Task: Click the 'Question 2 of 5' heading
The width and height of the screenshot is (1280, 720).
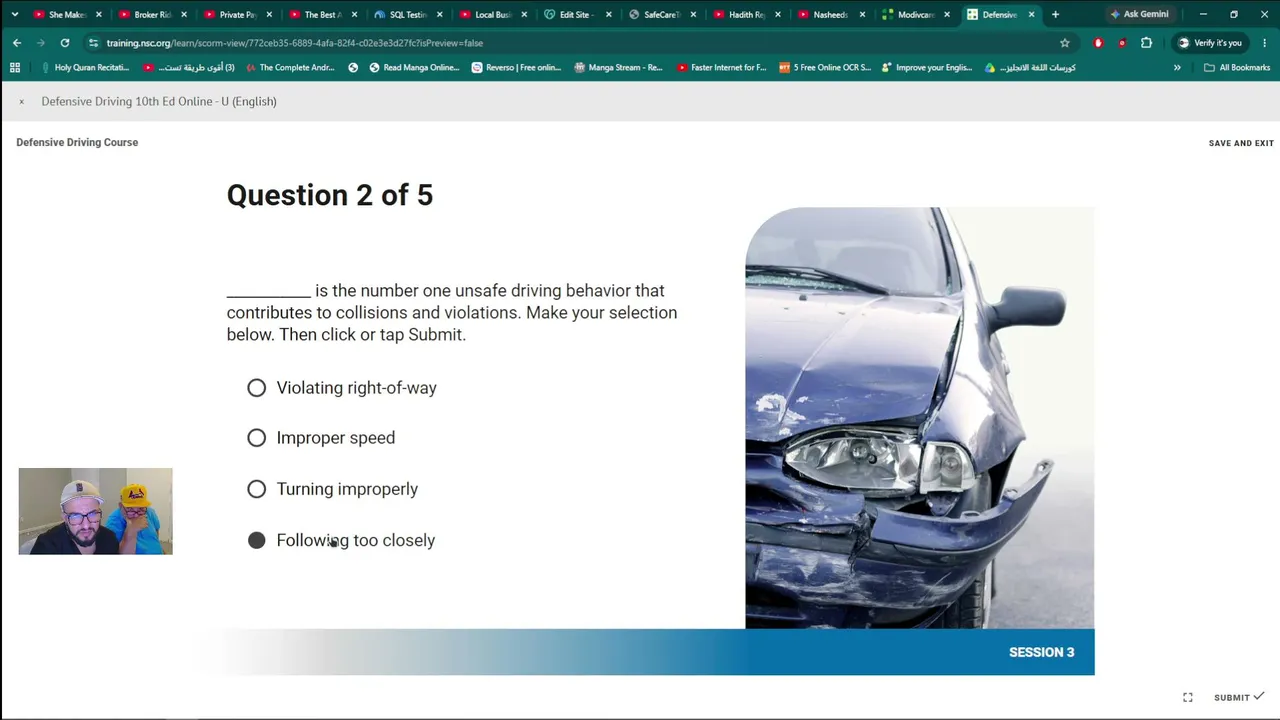Action: 330,195
